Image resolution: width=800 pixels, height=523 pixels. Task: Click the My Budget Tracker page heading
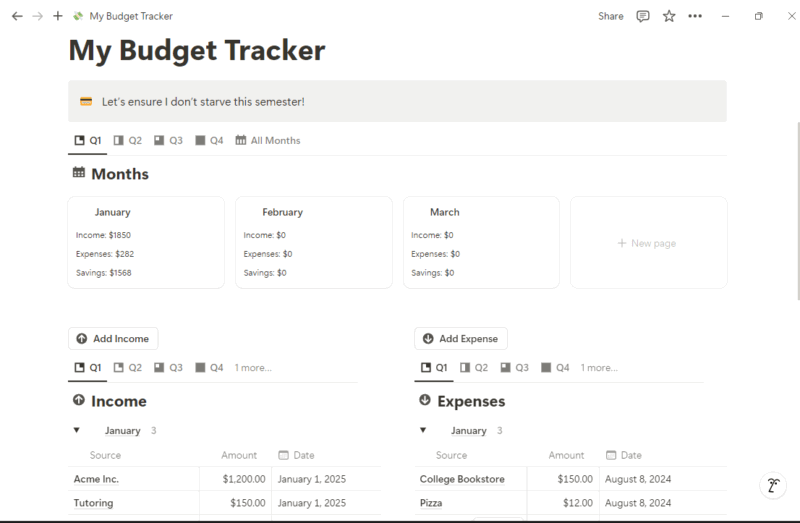[197, 51]
